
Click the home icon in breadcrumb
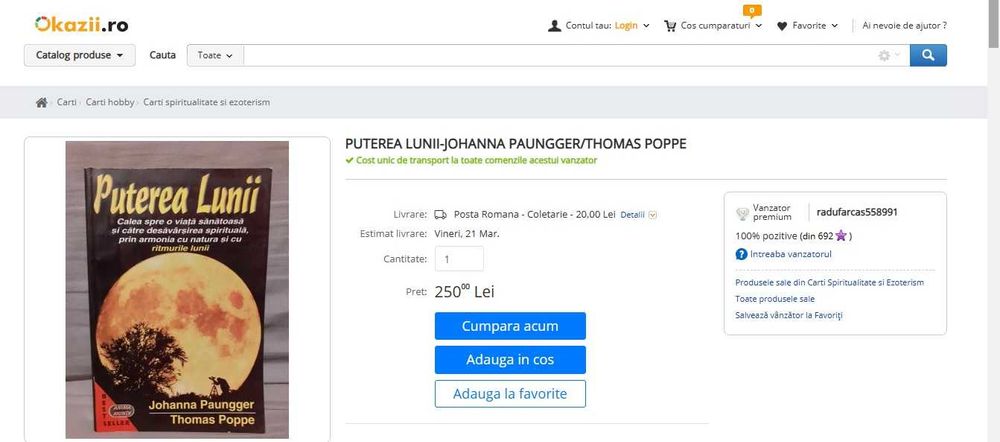41,102
